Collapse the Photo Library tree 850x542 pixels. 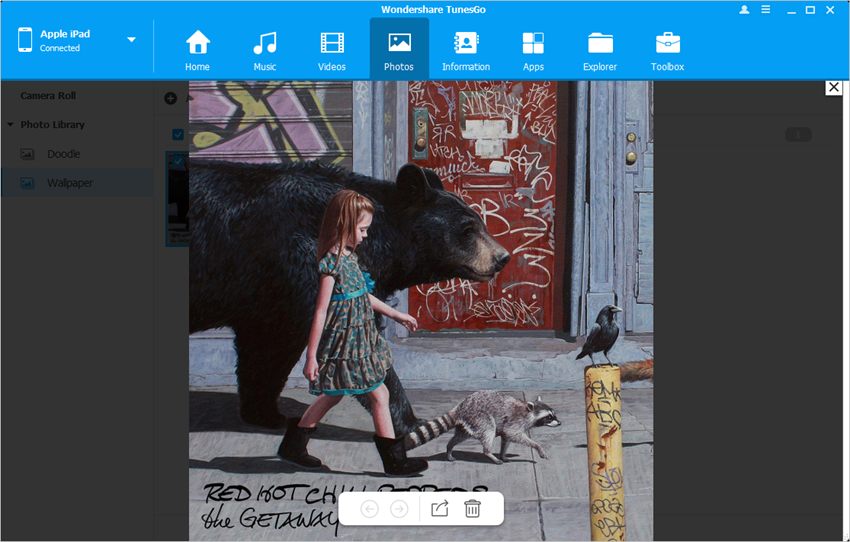(x=10, y=125)
